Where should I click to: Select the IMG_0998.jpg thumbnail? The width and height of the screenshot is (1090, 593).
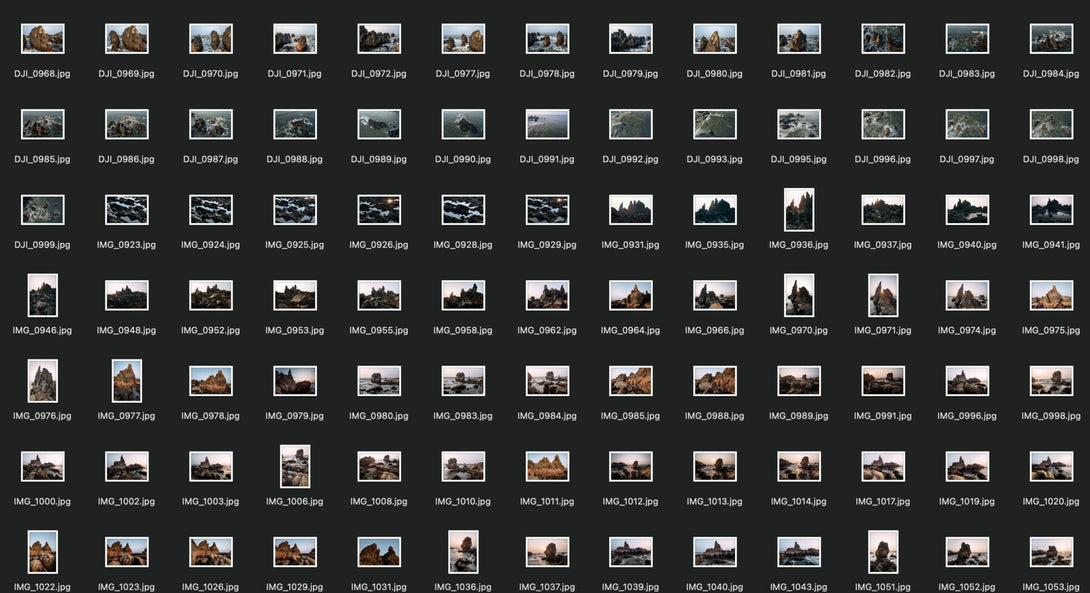(x=1051, y=381)
